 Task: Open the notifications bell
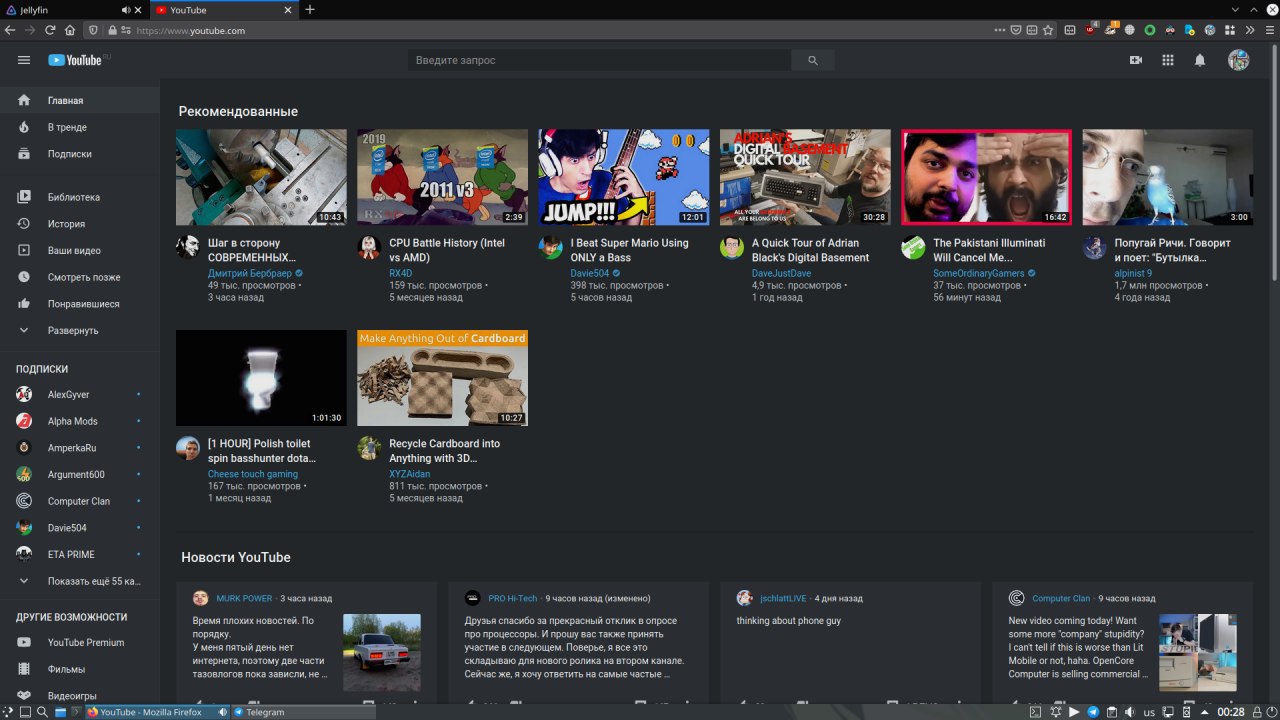point(1200,60)
